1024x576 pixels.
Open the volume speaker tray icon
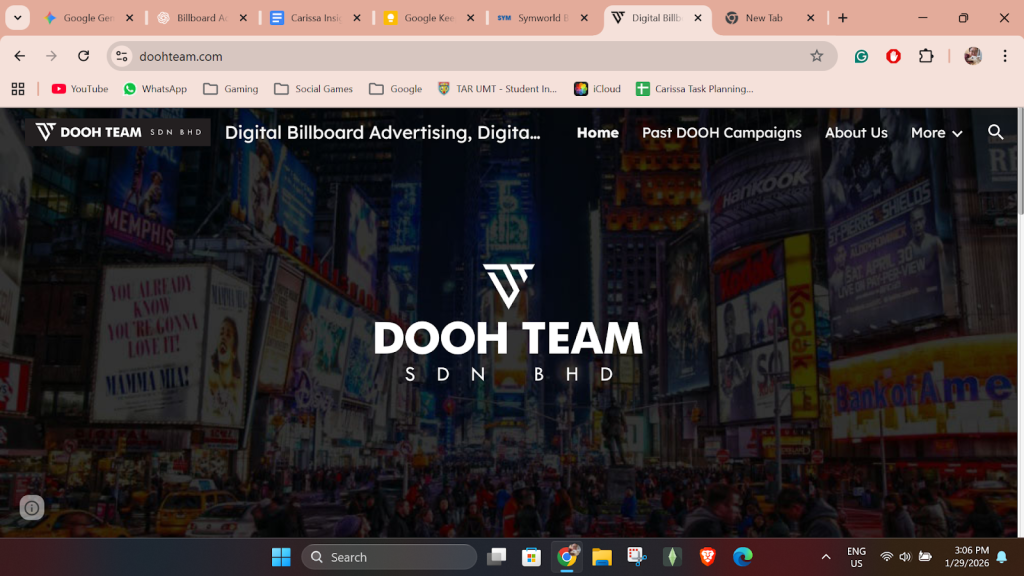(905, 557)
